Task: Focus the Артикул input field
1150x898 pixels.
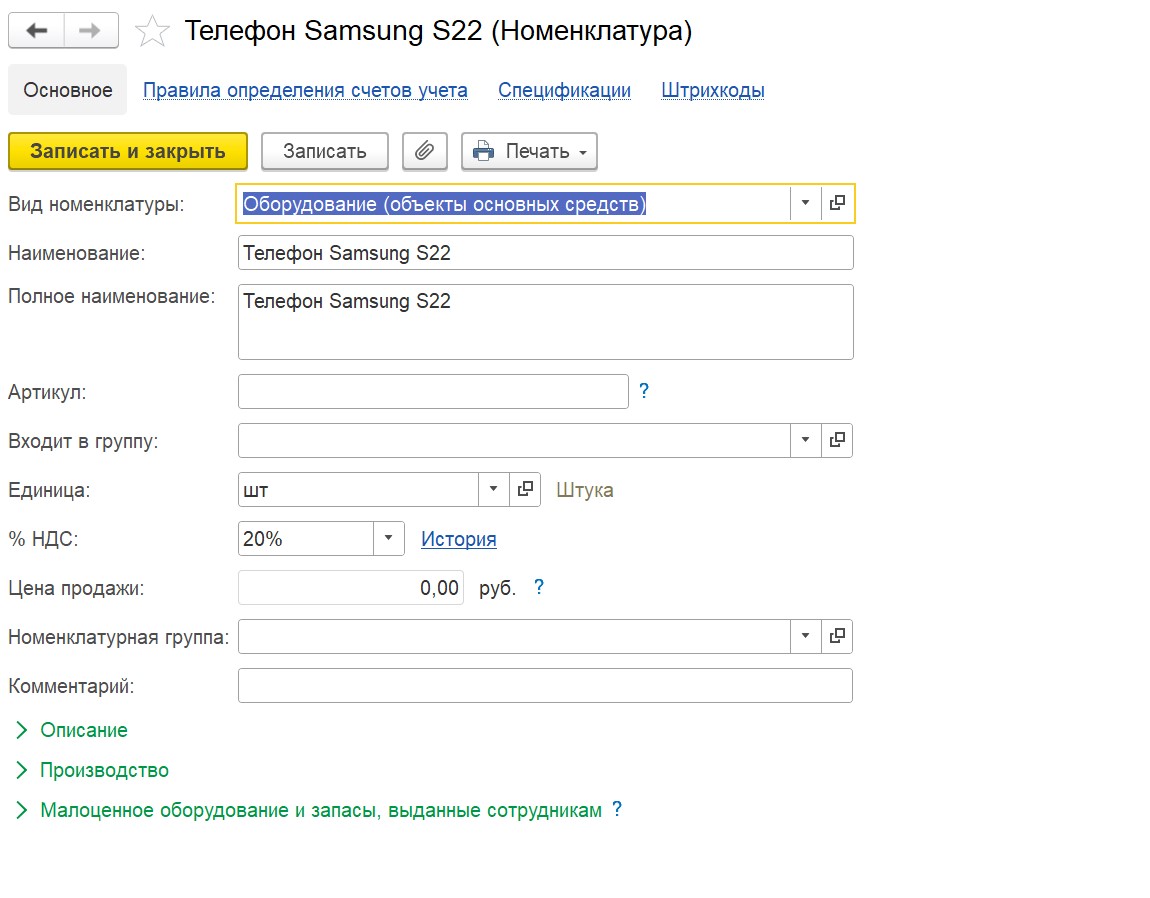Action: click(x=433, y=392)
